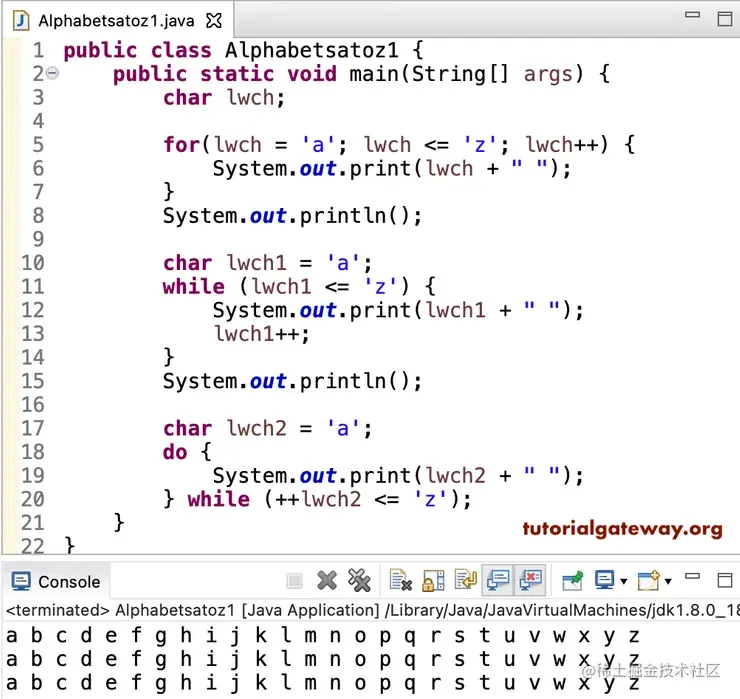Toggle Word Wrap in the Console toolbar
The width and height of the screenshot is (740, 699).
[x=466, y=580]
